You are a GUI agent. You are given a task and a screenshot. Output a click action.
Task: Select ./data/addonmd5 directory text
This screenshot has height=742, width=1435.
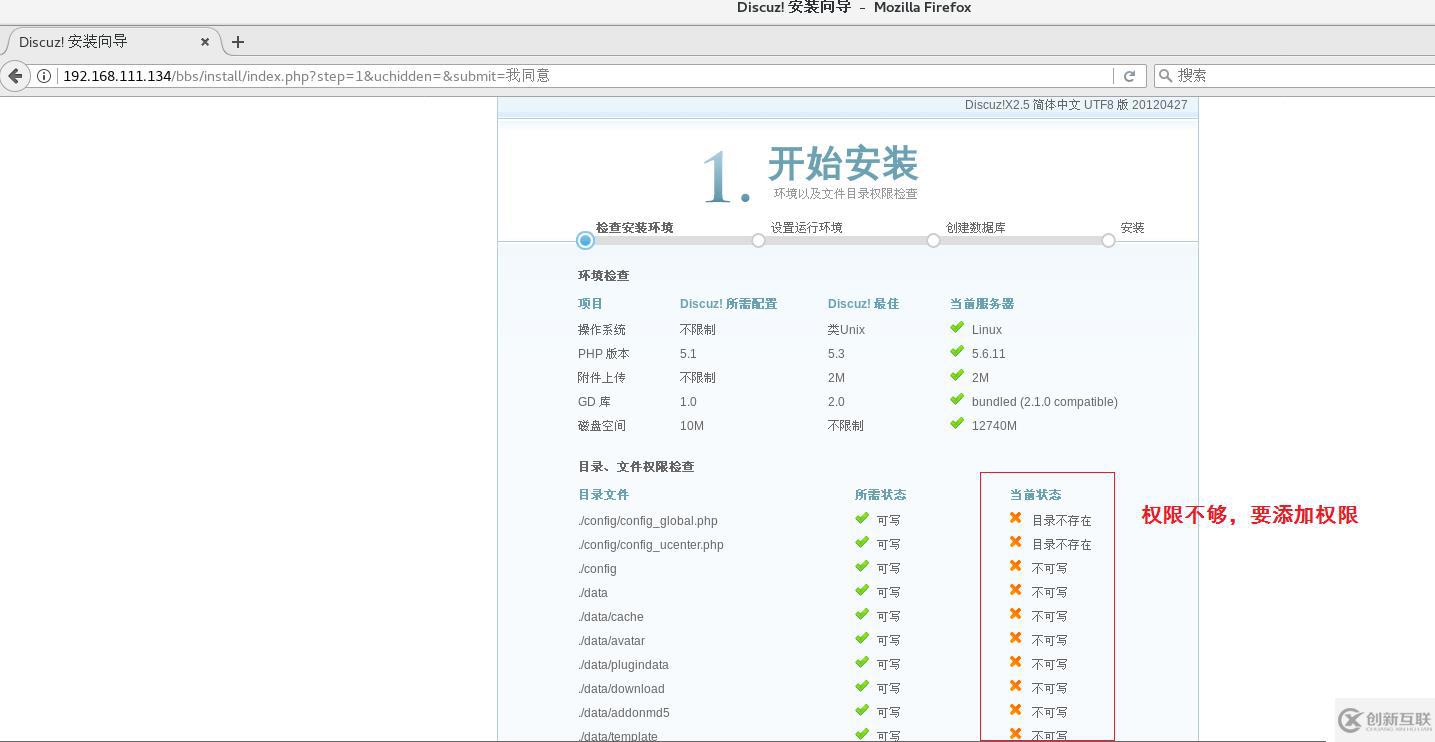(624, 713)
